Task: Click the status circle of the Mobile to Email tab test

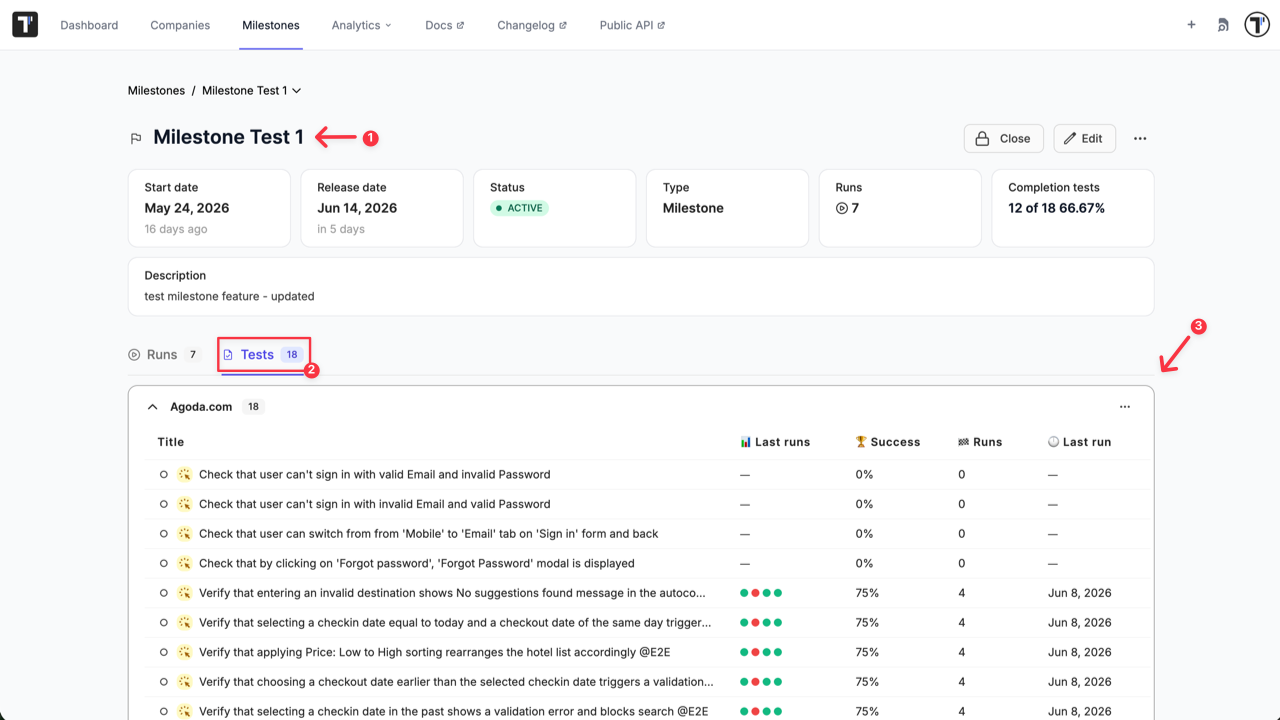Action: [x=164, y=534]
